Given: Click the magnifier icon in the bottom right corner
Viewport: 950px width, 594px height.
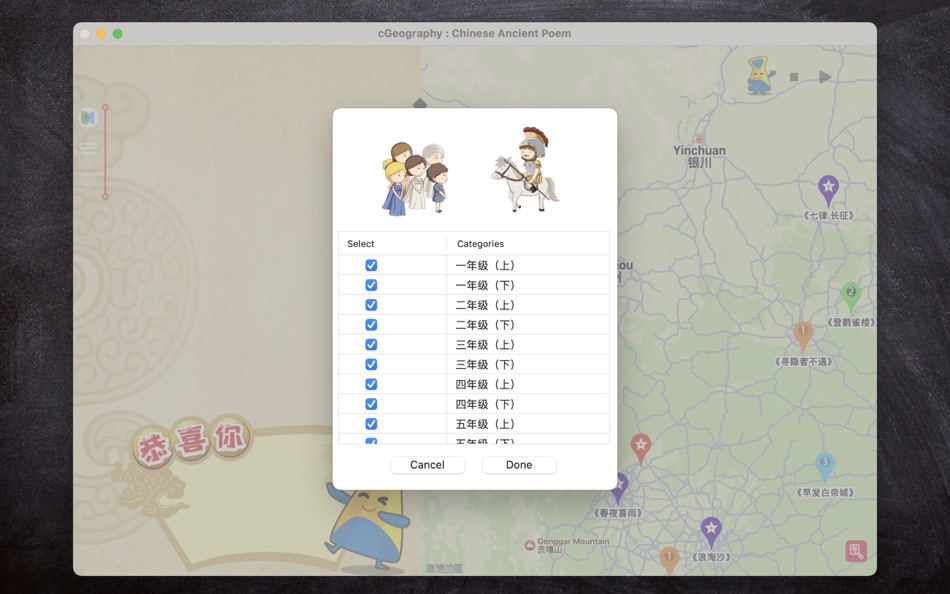Looking at the screenshot, I should click(855, 550).
